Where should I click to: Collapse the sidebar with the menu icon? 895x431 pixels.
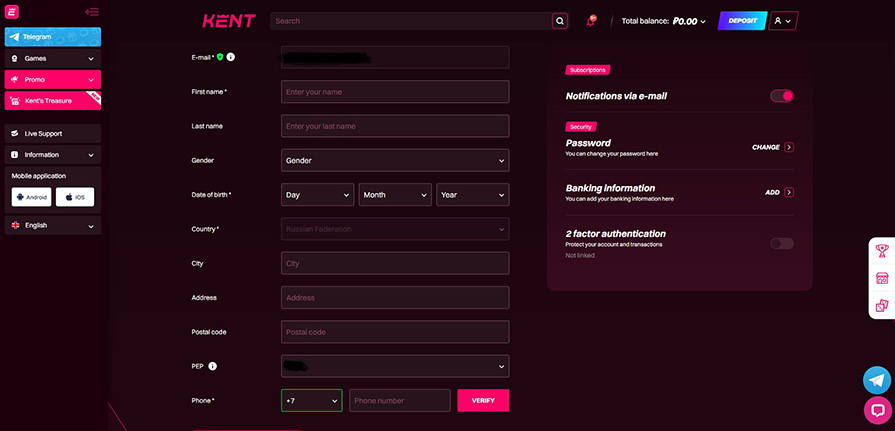pos(92,12)
